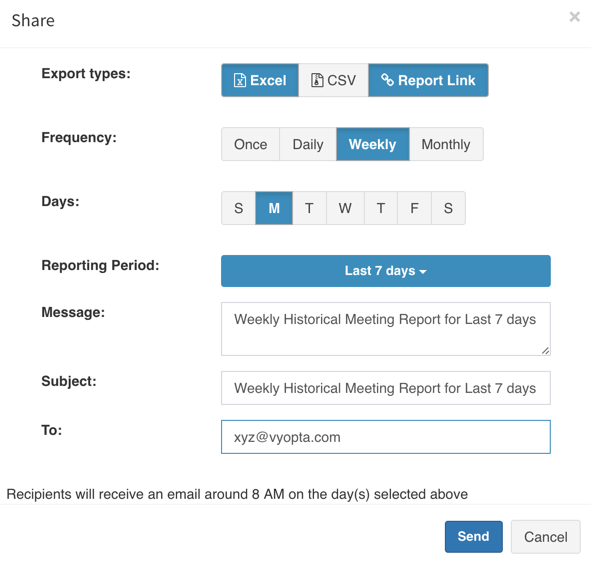This screenshot has width=591, height=568.
Task: Enable Friday in the Days selector
Action: point(414,208)
